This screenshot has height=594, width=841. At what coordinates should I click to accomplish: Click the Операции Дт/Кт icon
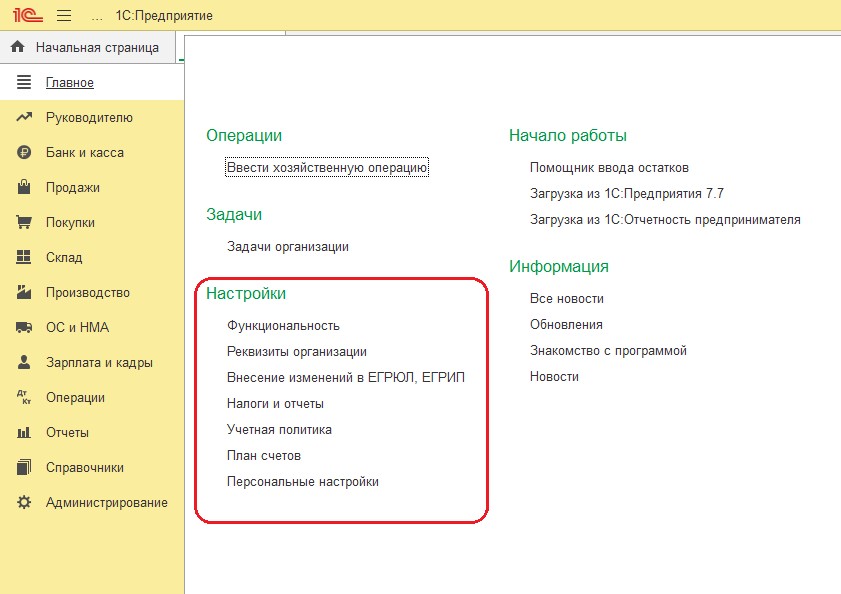[x=24, y=397]
